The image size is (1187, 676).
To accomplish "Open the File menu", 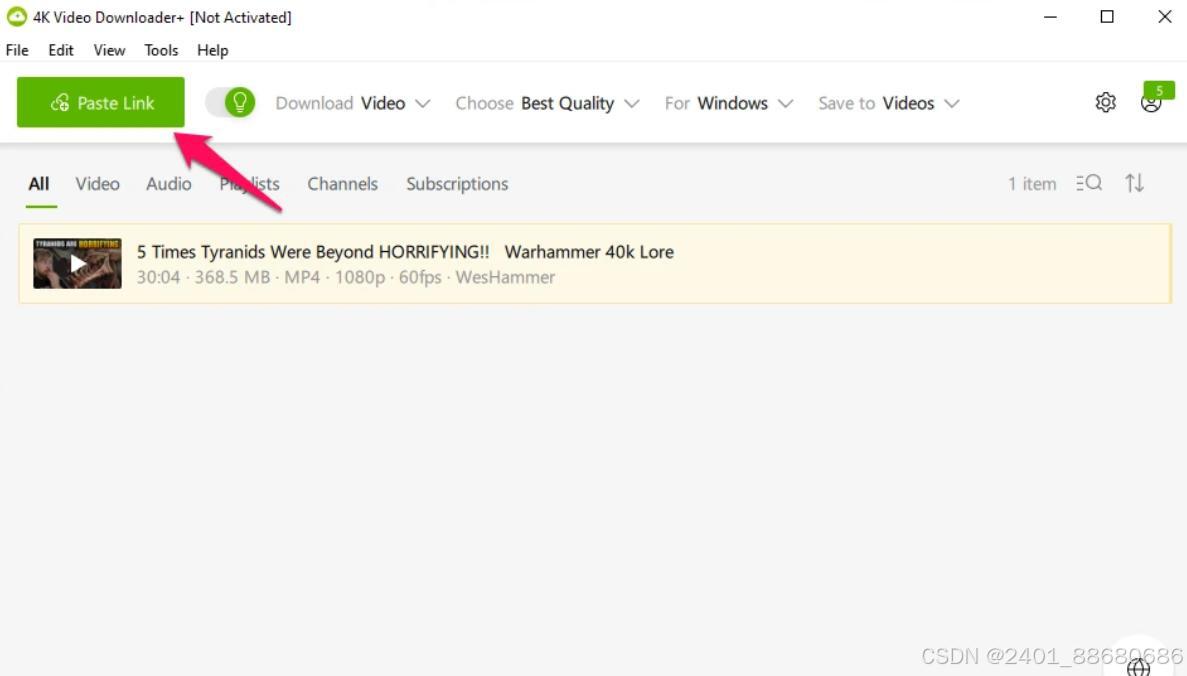I will click(17, 50).
